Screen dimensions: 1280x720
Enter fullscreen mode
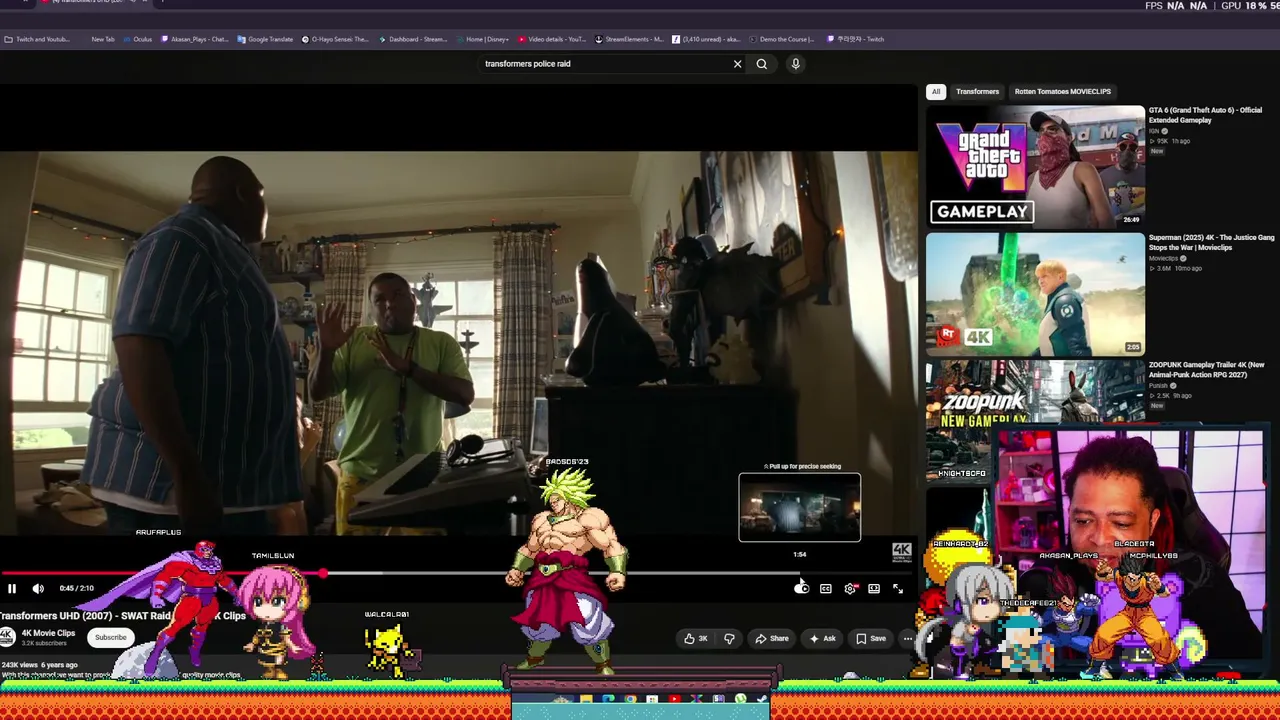(x=898, y=589)
